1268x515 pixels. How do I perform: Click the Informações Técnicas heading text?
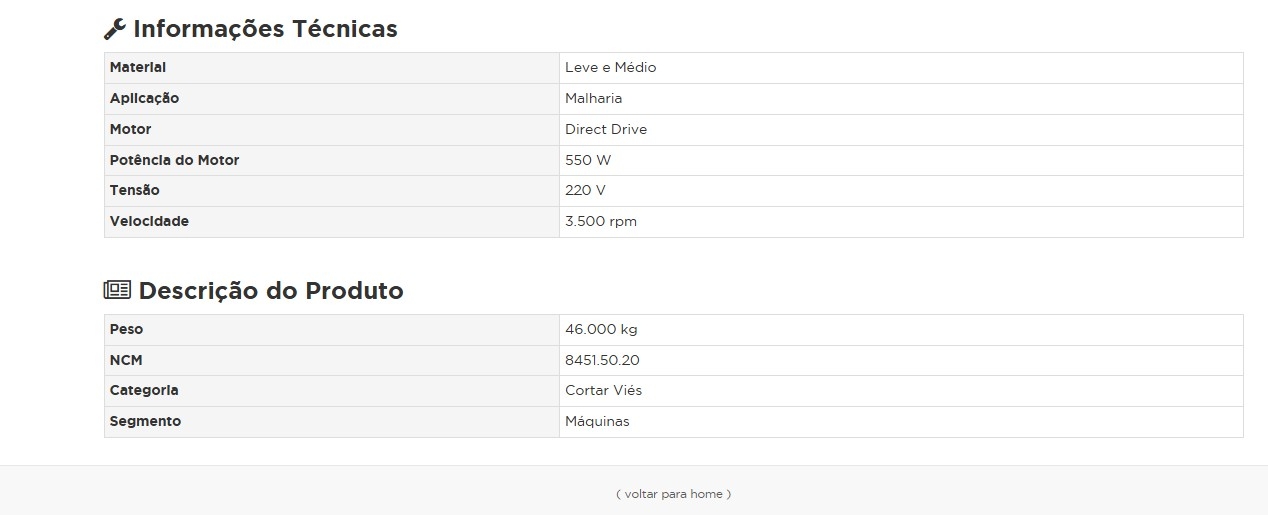(265, 29)
